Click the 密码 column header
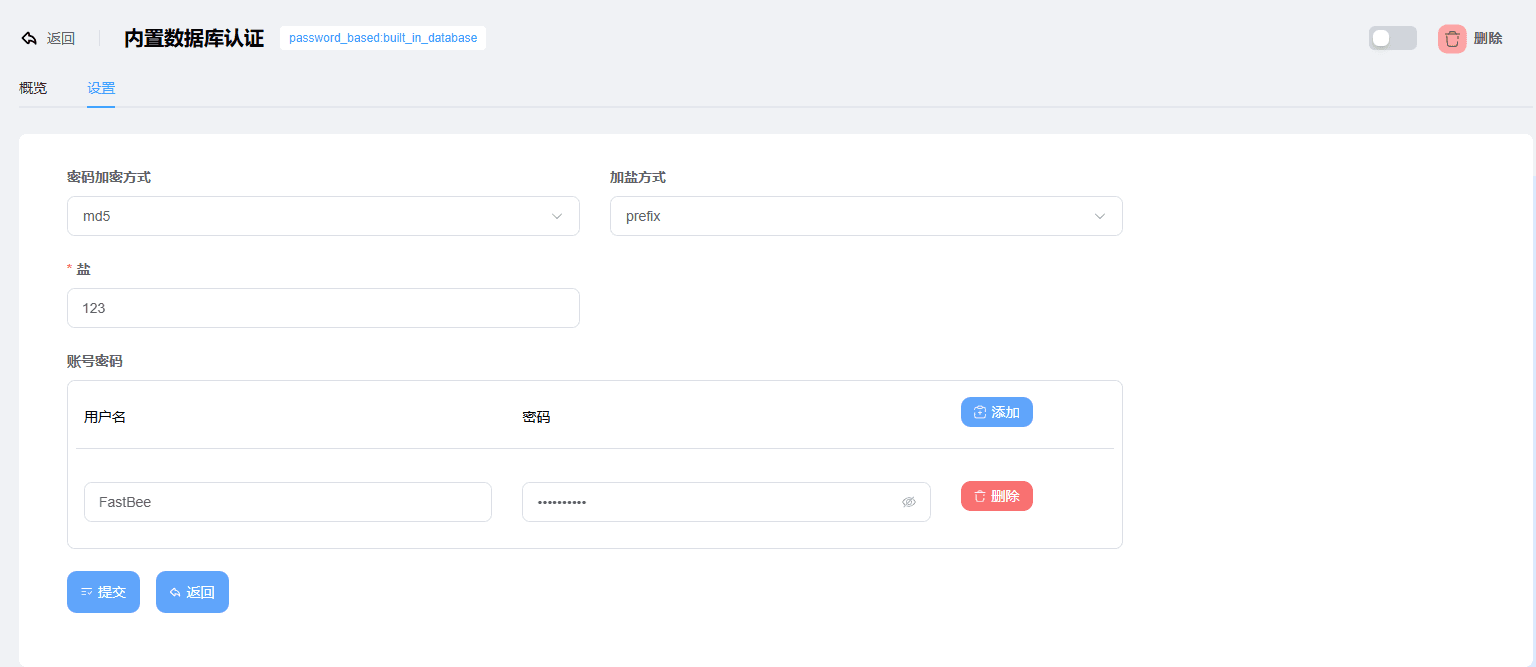Image resolution: width=1536 pixels, height=667 pixels. (536, 417)
